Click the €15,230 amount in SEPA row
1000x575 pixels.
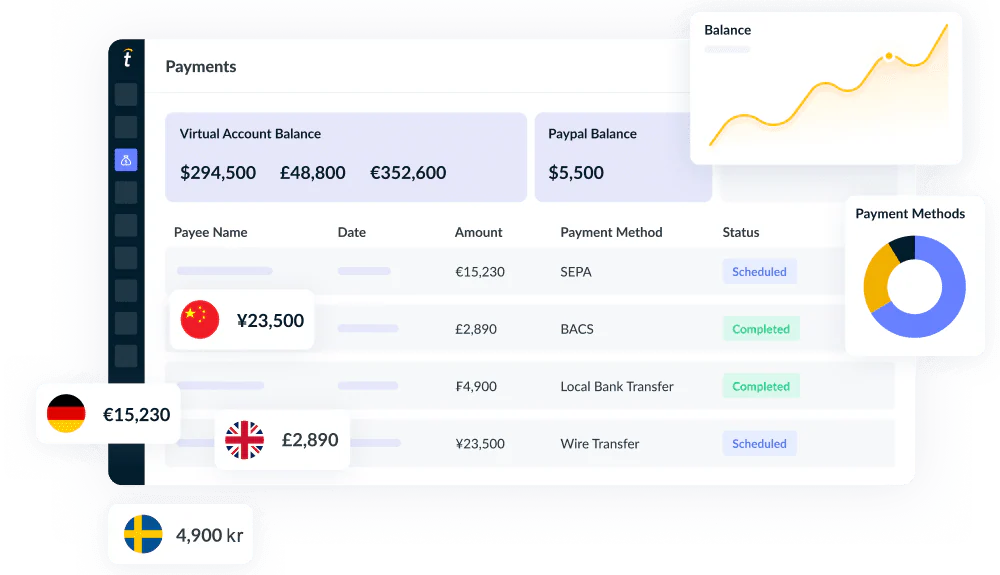(x=480, y=272)
